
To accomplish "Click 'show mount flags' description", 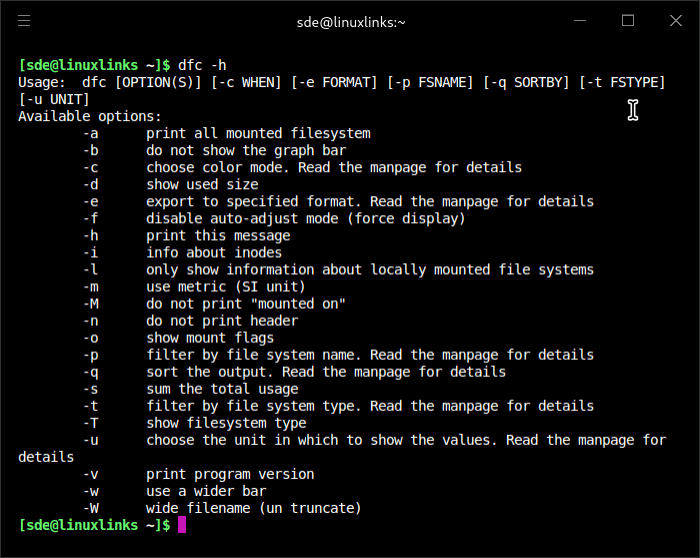I will click(210, 338).
